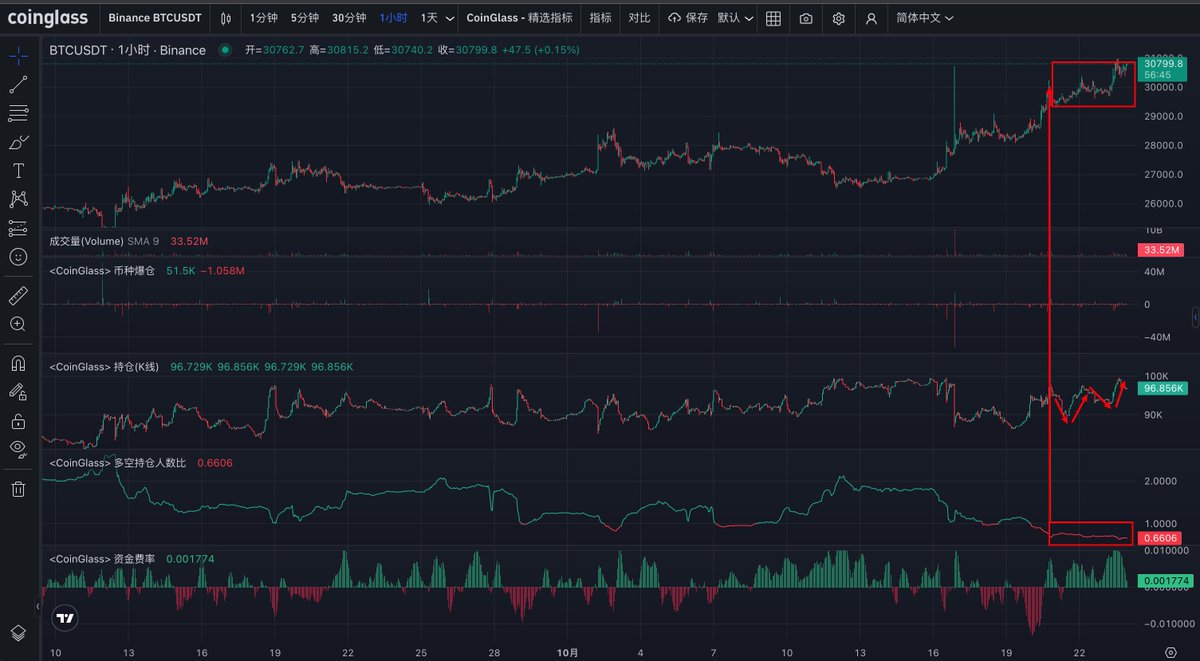The width and height of the screenshot is (1200, 661).
Task: Click the 96.856K open interest axis label
Action: point(1163,388)
